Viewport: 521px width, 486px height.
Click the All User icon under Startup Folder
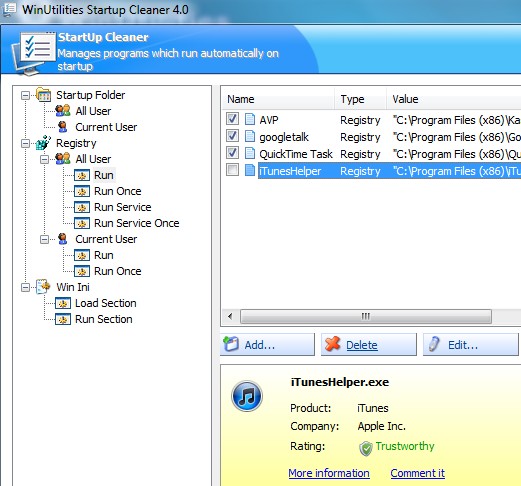pyautogui.click(x=63, y=111)
